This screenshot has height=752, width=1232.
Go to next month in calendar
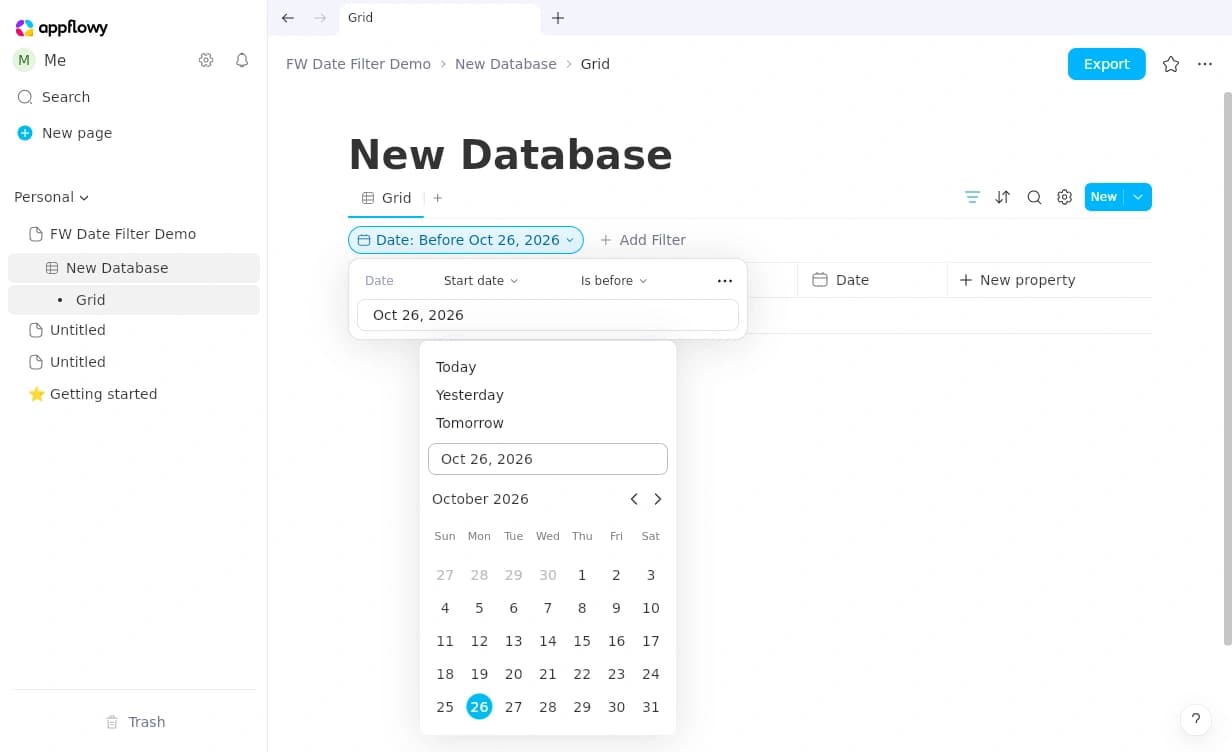(x=657, y=499)
